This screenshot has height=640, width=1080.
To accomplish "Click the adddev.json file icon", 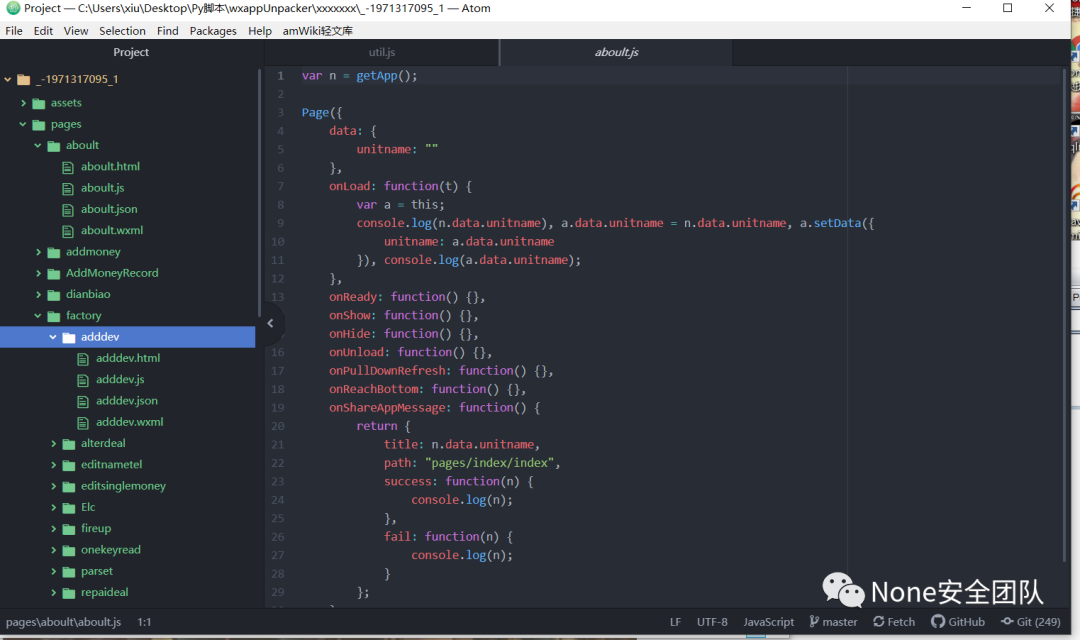I will [x=83, y=402].
